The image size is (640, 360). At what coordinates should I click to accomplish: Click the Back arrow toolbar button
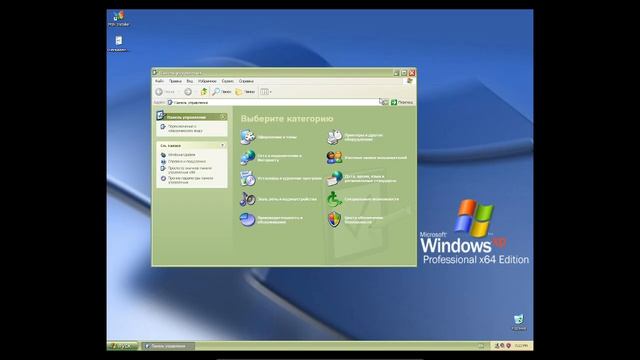tap(165, 92)
